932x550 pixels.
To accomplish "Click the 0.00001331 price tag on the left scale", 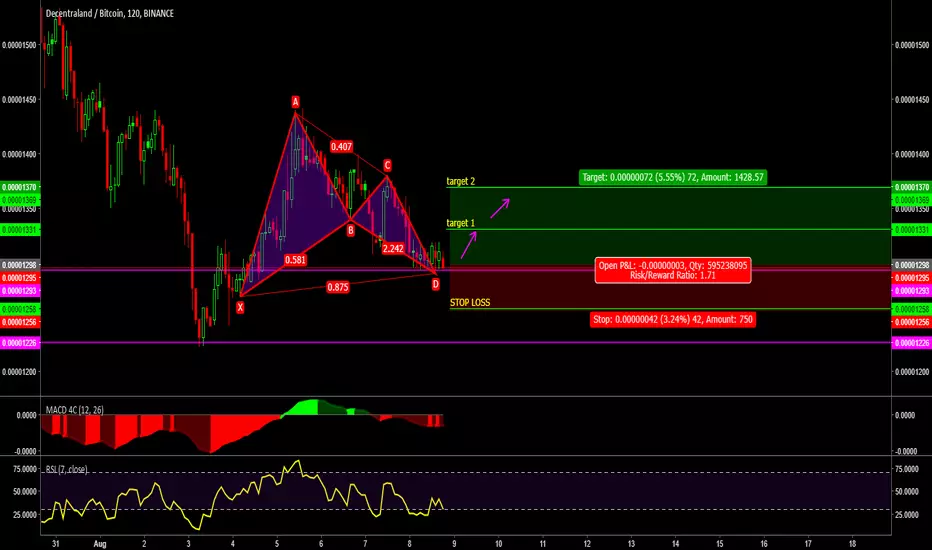I will (x=20, y=230).
